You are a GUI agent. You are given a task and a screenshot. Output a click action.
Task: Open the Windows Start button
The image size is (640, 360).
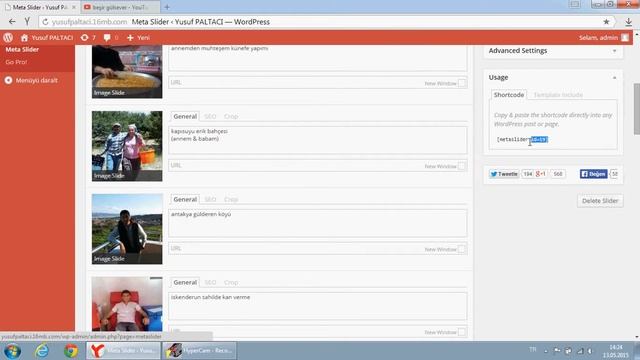click(x=12, y=351)
